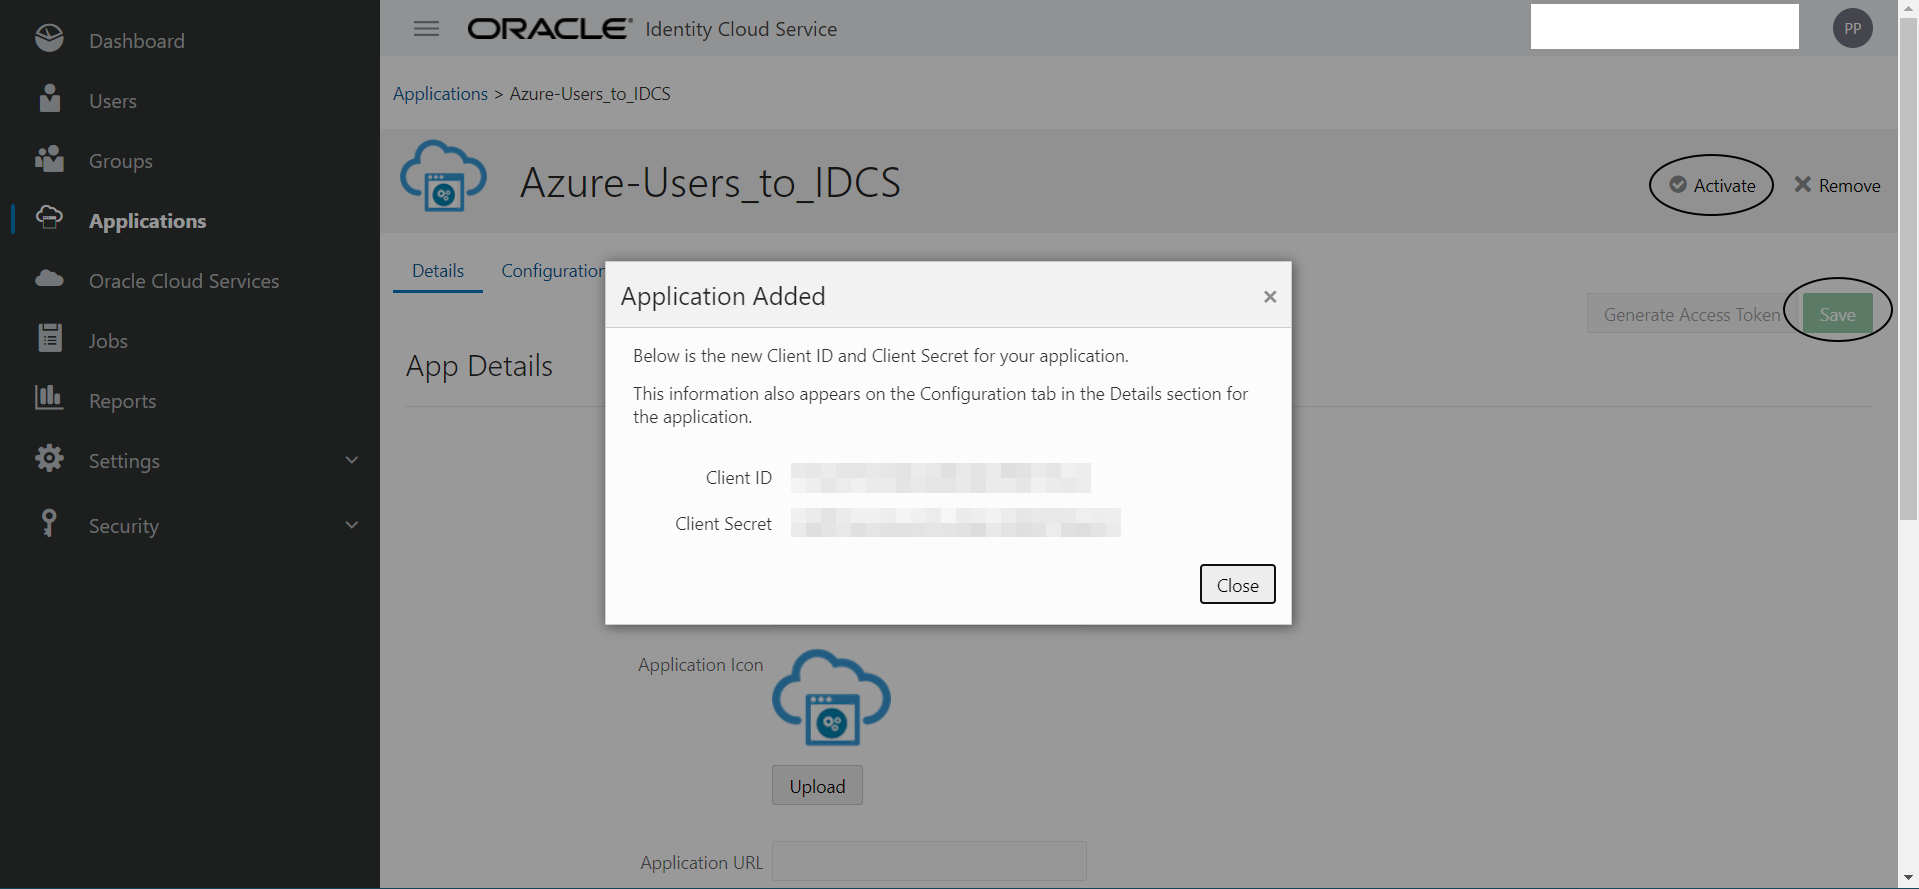The height and width of the screenshot is (889, 1919).
Task: Click the Application Icon cloud image
Action: click(831, 698)
